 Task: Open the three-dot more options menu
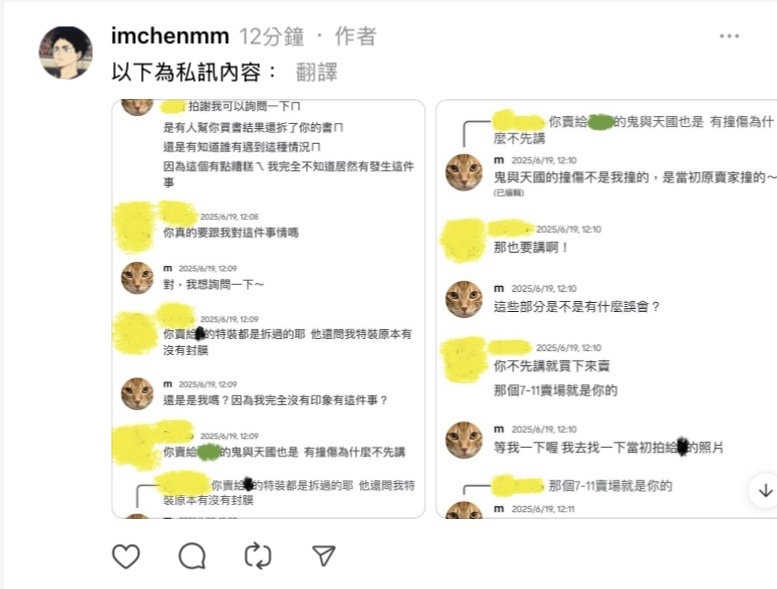click(x=729, y=36)
